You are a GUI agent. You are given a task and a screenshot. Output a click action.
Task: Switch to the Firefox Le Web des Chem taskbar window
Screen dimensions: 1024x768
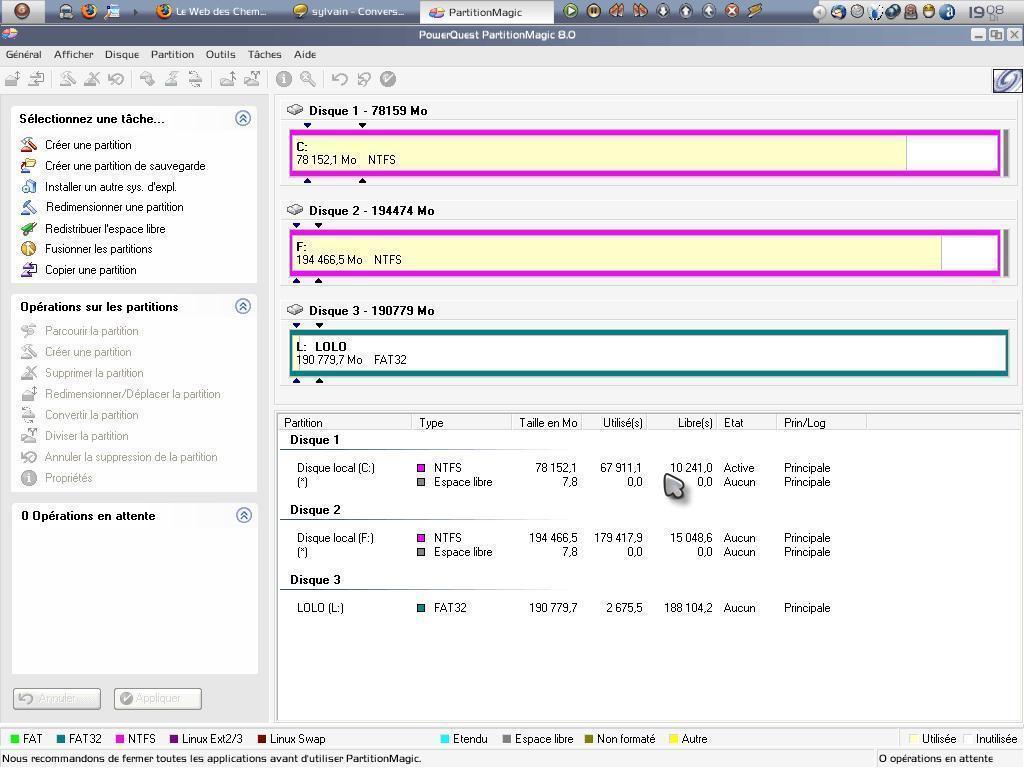pyautogui.click(x=214, y=12)
